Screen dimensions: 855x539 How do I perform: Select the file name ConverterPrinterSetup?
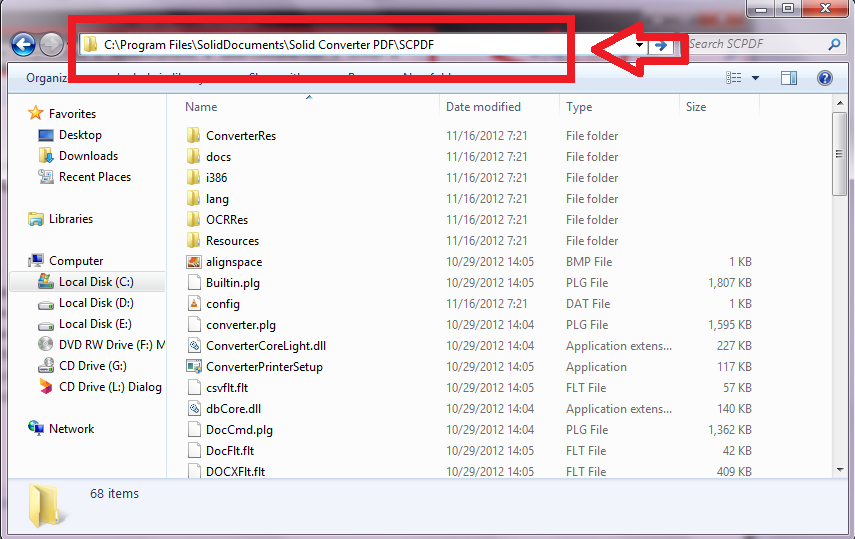tap(264, 367)
